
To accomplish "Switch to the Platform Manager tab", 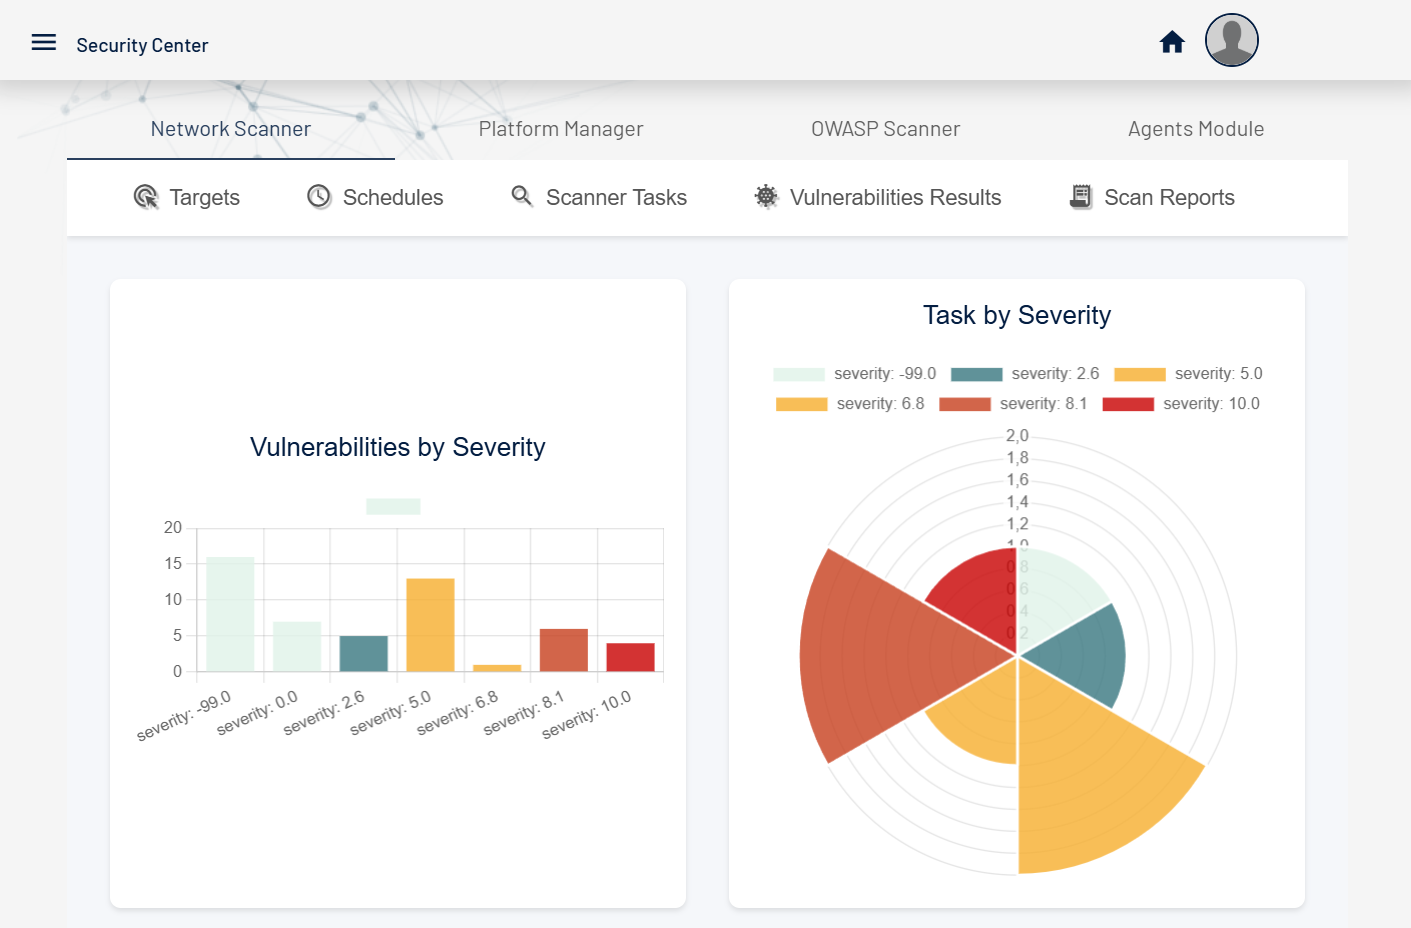I will click(560, 129).
